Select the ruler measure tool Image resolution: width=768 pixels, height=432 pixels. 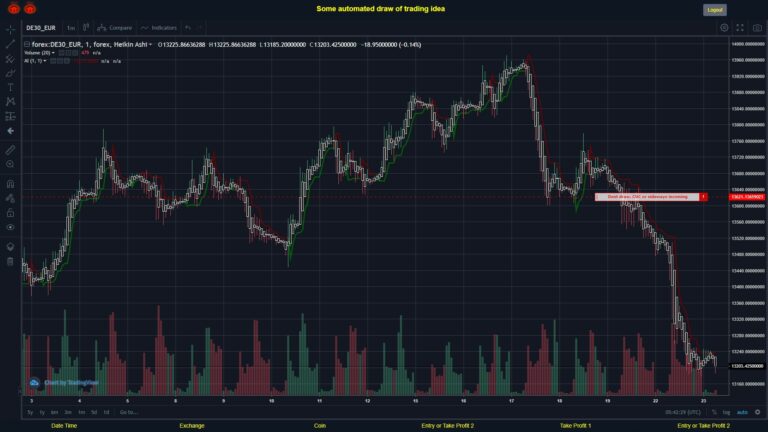[x=10, y=150]
